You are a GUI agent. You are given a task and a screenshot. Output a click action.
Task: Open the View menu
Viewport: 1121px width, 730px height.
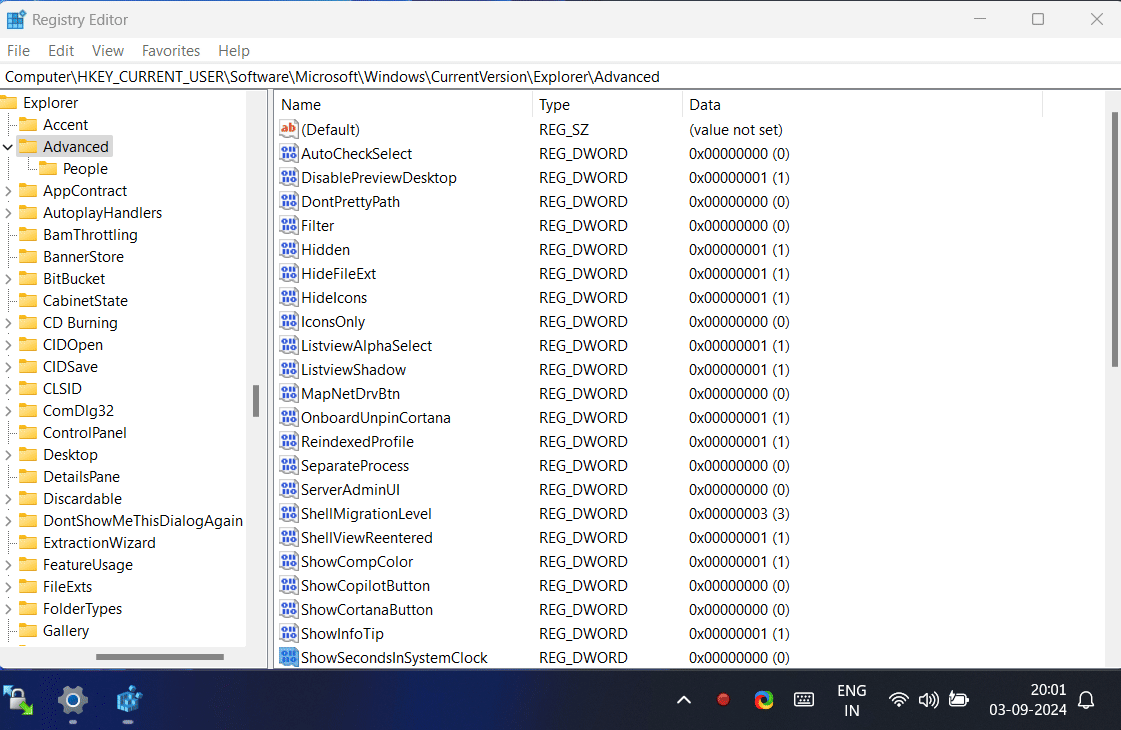(108, 51)
